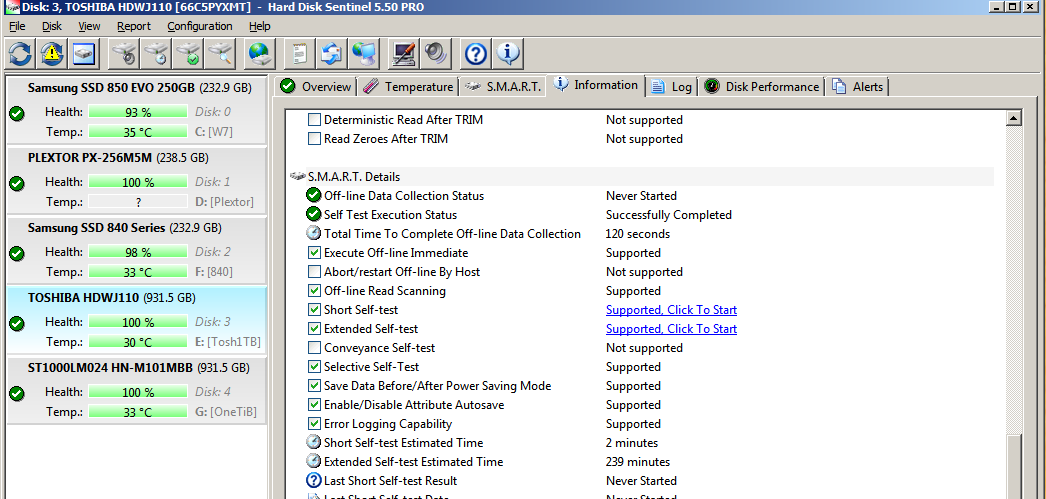Click the computer monitor with pen icon
The height and width of the screenshot is (499, 1046).
[x=404, y=53]
